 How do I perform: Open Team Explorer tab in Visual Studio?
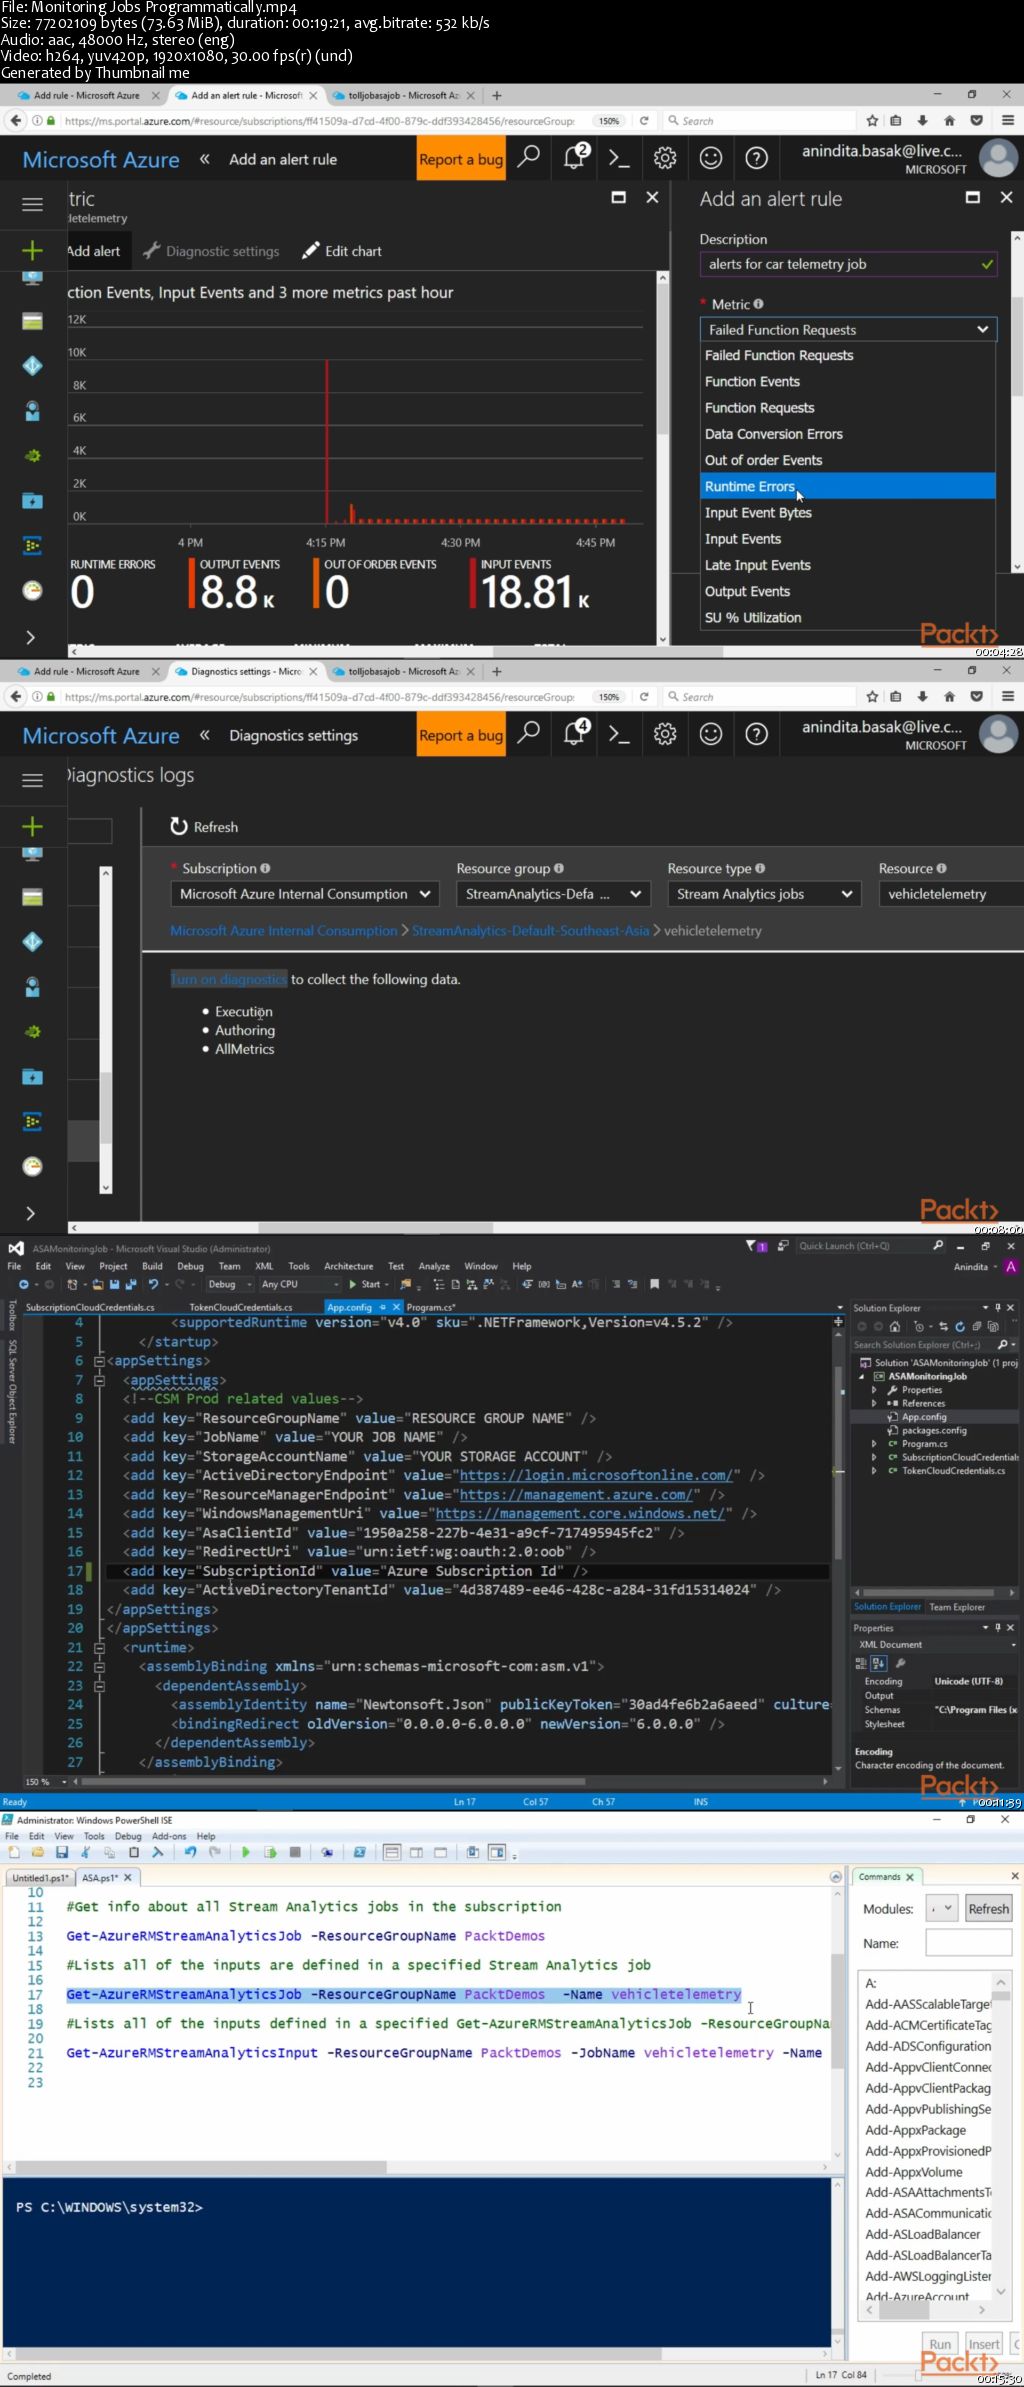coord(957,1607)
